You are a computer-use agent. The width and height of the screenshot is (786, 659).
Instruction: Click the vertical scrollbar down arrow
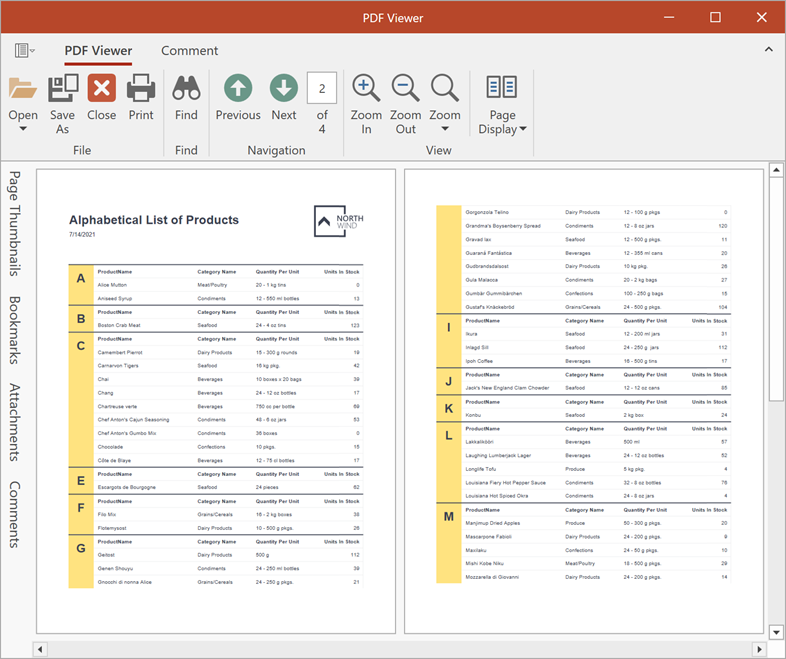pyautogui.click(x=776, y=632)
